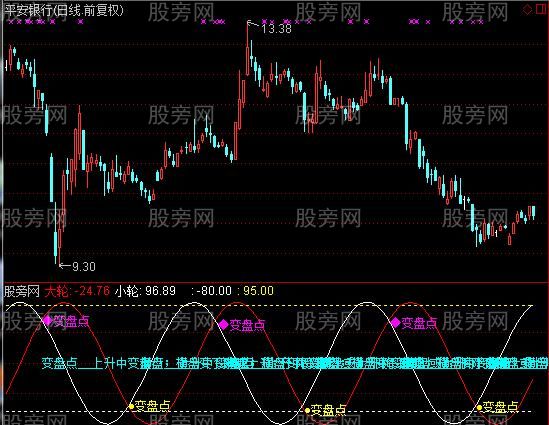Click the yellow :95.00 indicator value
Viewport: 549px width, 425px height.
coord(256,291)
